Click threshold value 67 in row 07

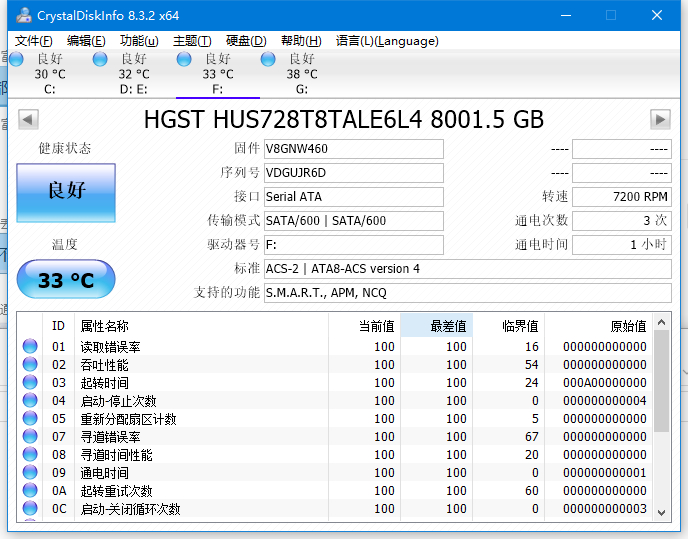click(x=531, y=437)
